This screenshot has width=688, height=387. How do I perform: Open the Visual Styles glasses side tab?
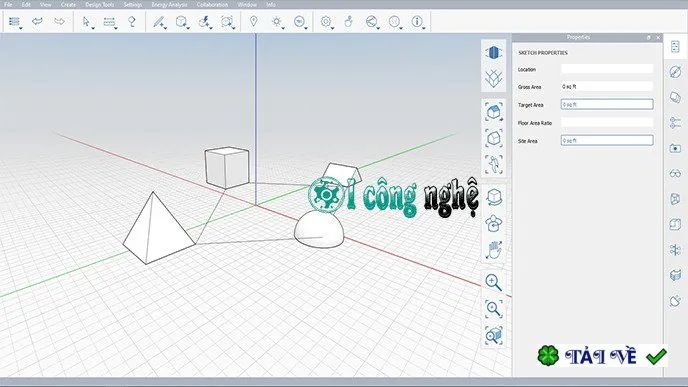675,174
